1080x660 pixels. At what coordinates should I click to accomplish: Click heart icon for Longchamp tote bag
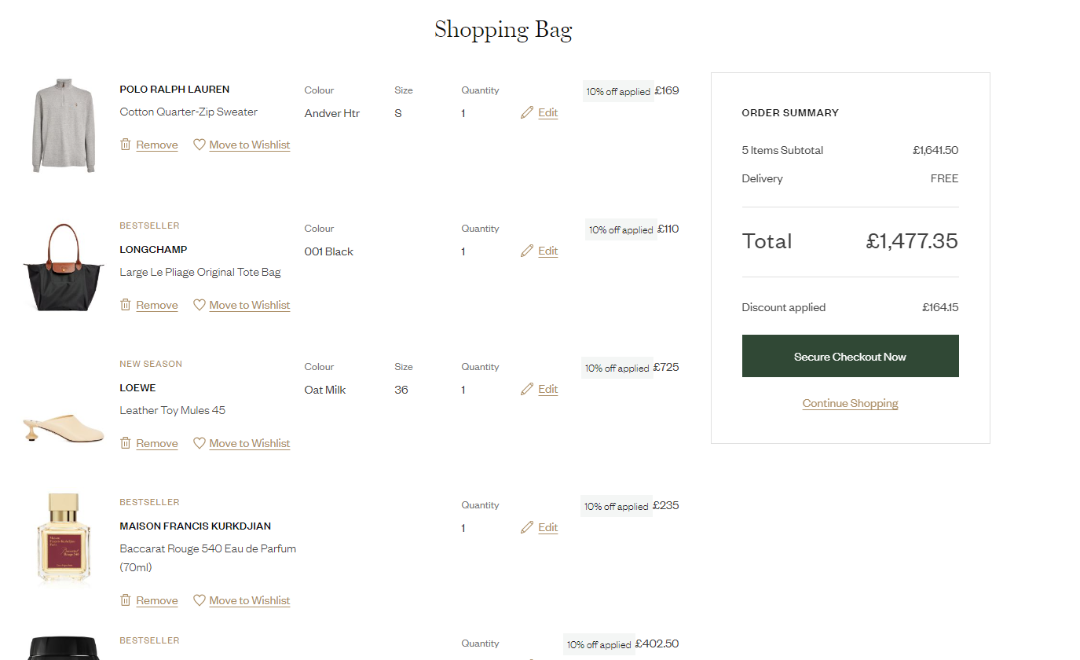pyautogui.click(x=199, y=305)
